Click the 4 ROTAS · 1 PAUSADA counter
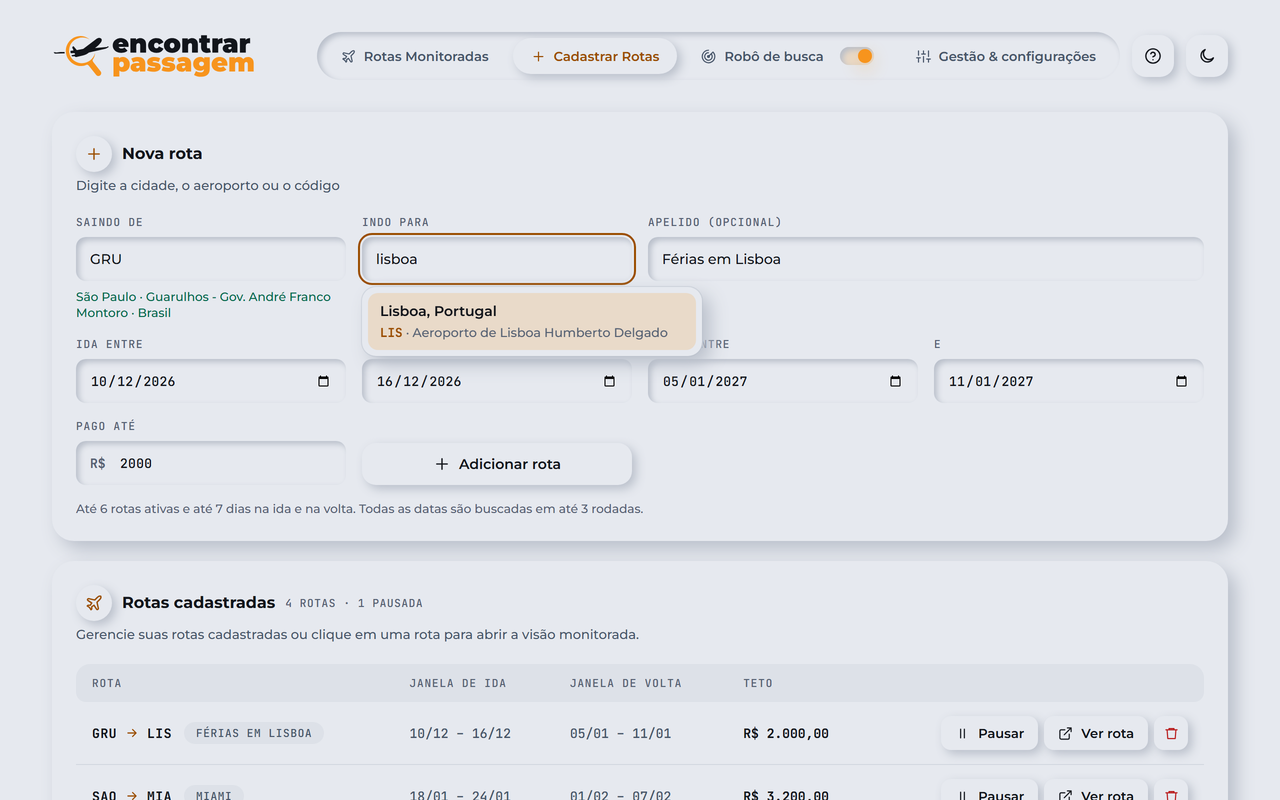 coord(354,603)
